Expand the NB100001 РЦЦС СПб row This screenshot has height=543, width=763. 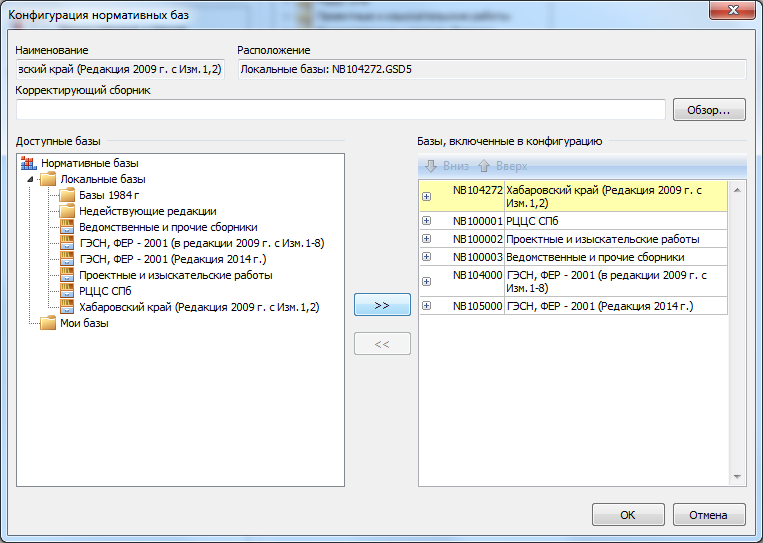coord(427,221)
